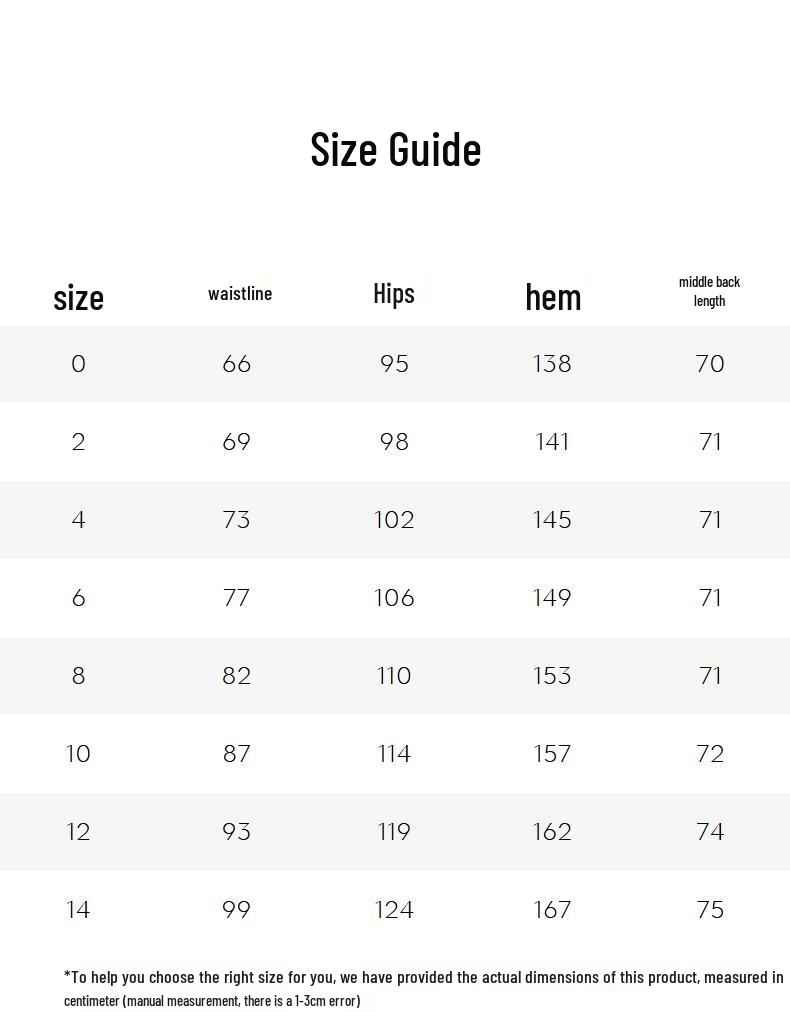Click waistline value 69

click(237, 442)
